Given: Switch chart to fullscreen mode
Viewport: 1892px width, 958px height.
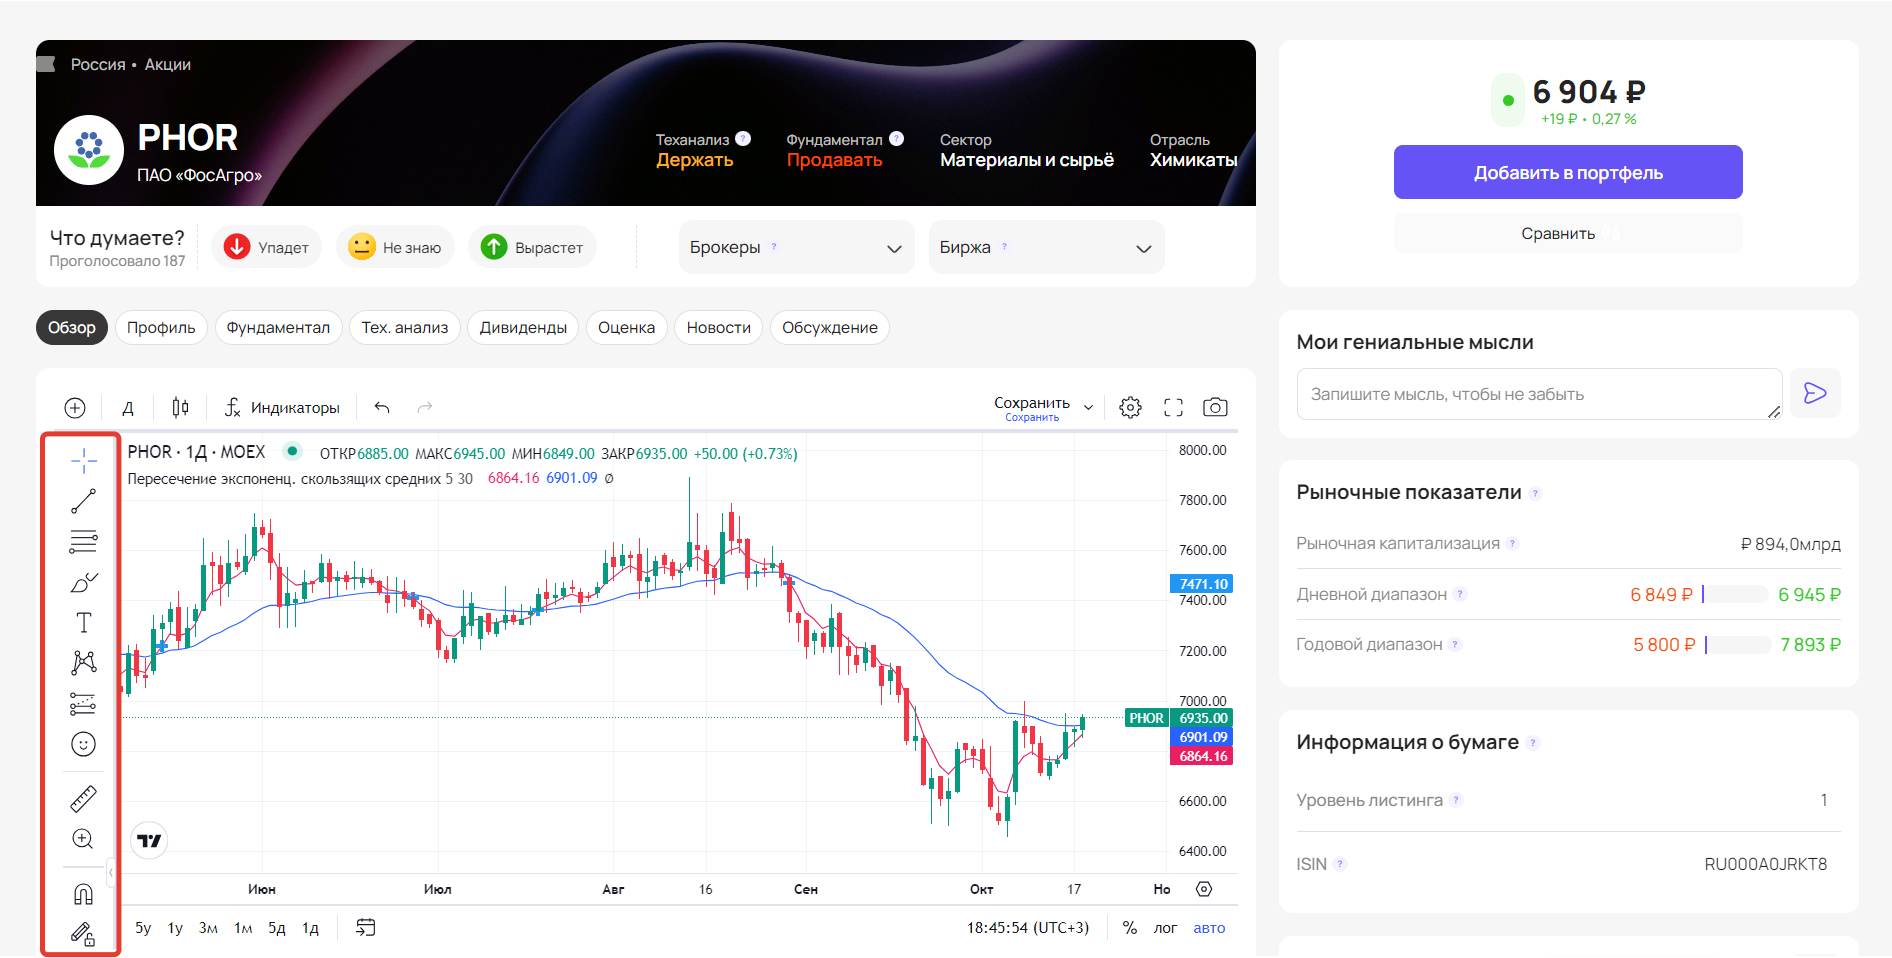Looking at the screenshot, I should [x=1173, y=407].
